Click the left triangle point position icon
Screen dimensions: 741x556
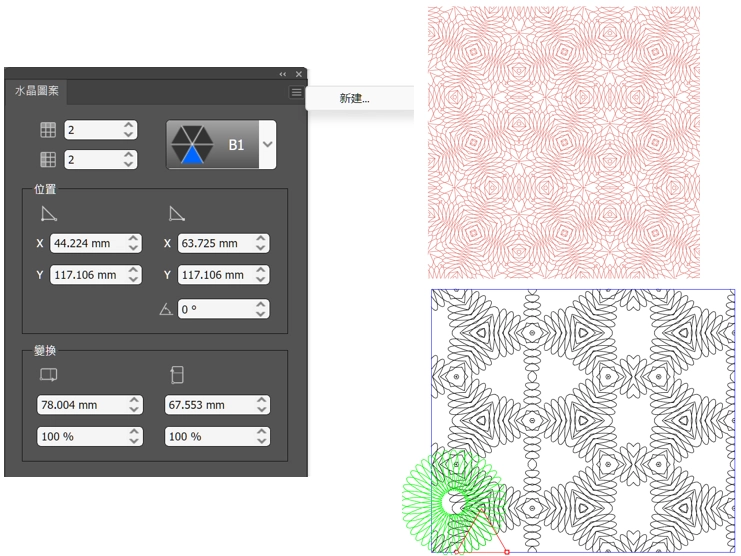pos(49,214)
